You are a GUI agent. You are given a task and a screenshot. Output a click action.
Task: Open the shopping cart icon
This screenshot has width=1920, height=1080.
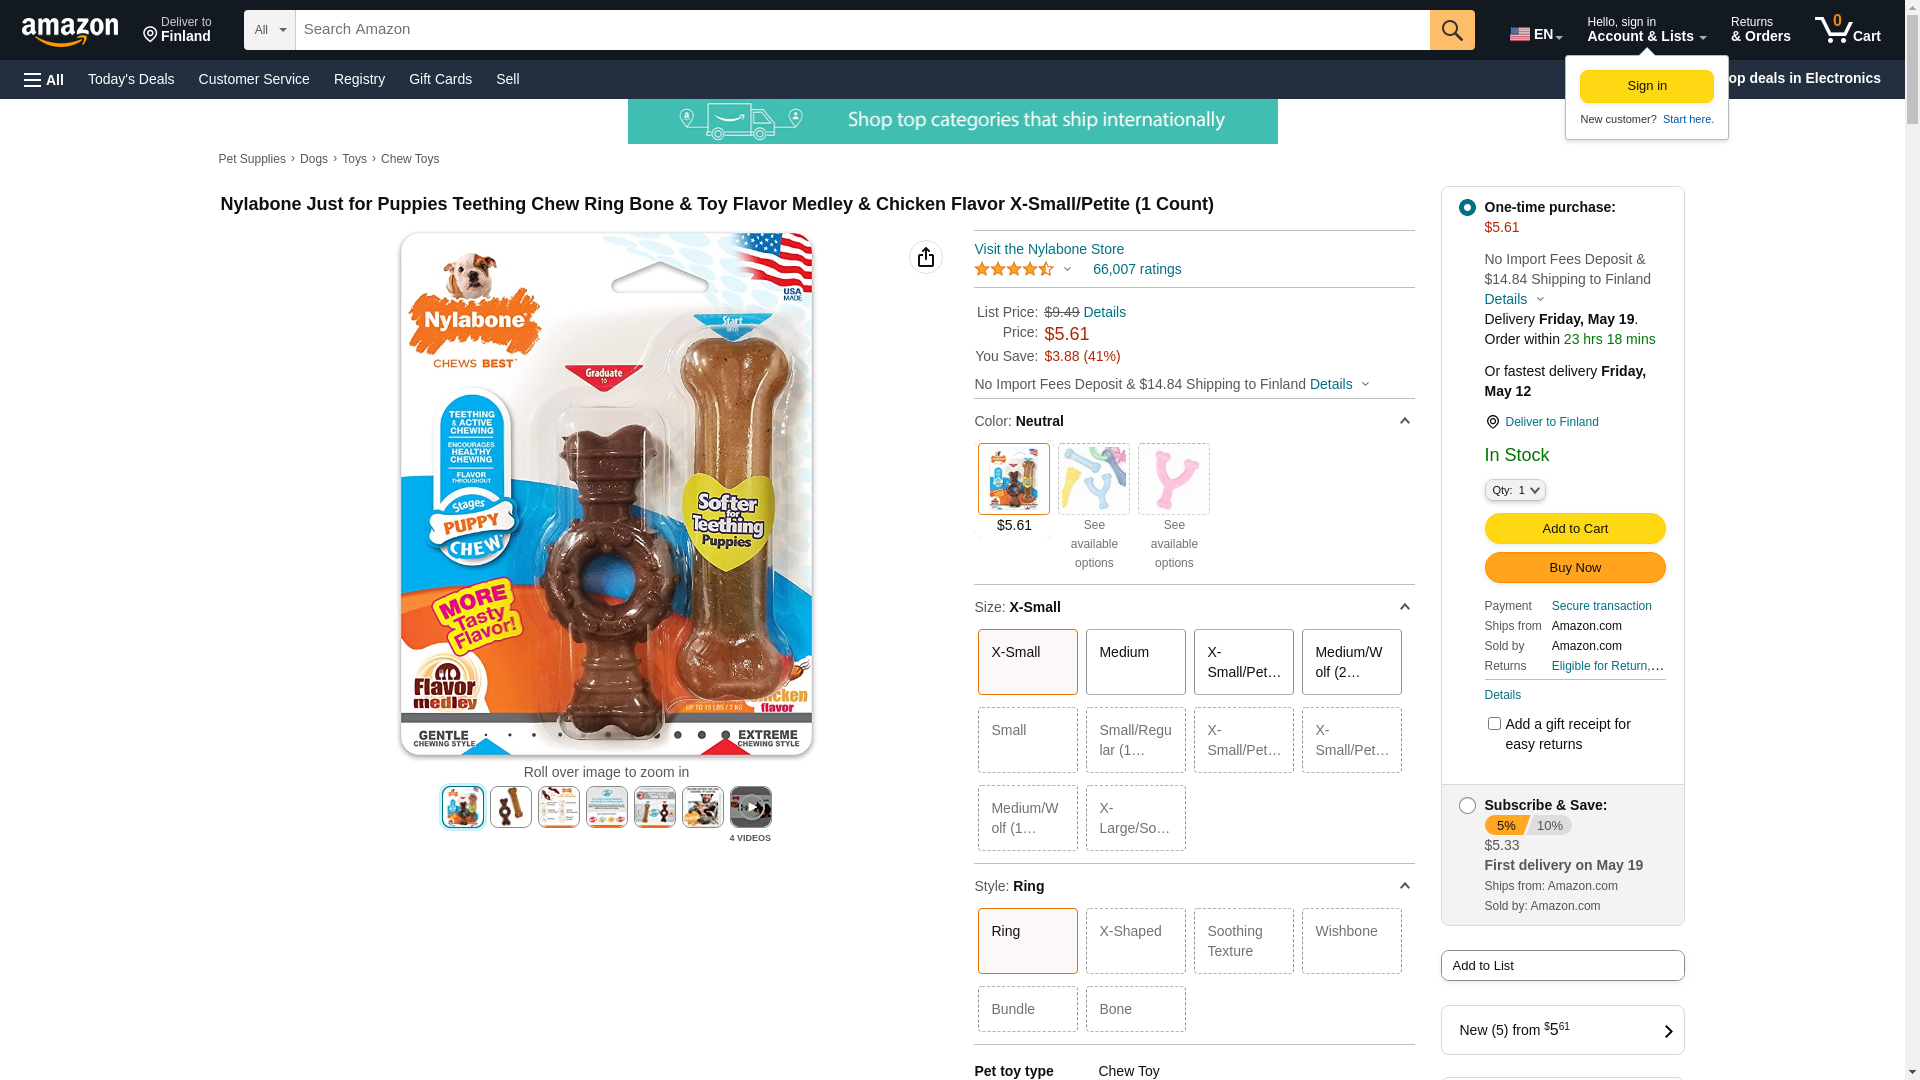[x=1848, y=30]
